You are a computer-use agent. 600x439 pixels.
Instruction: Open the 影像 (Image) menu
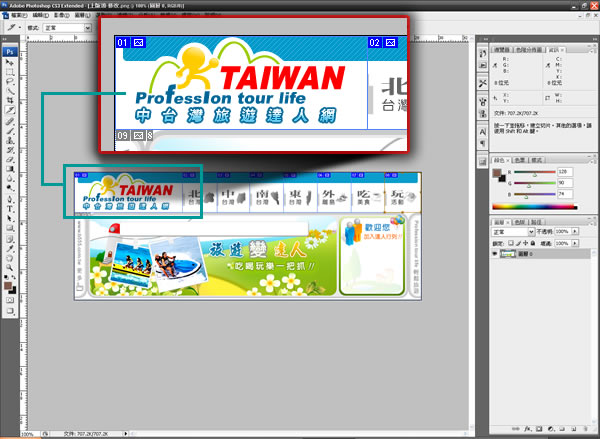61,15
